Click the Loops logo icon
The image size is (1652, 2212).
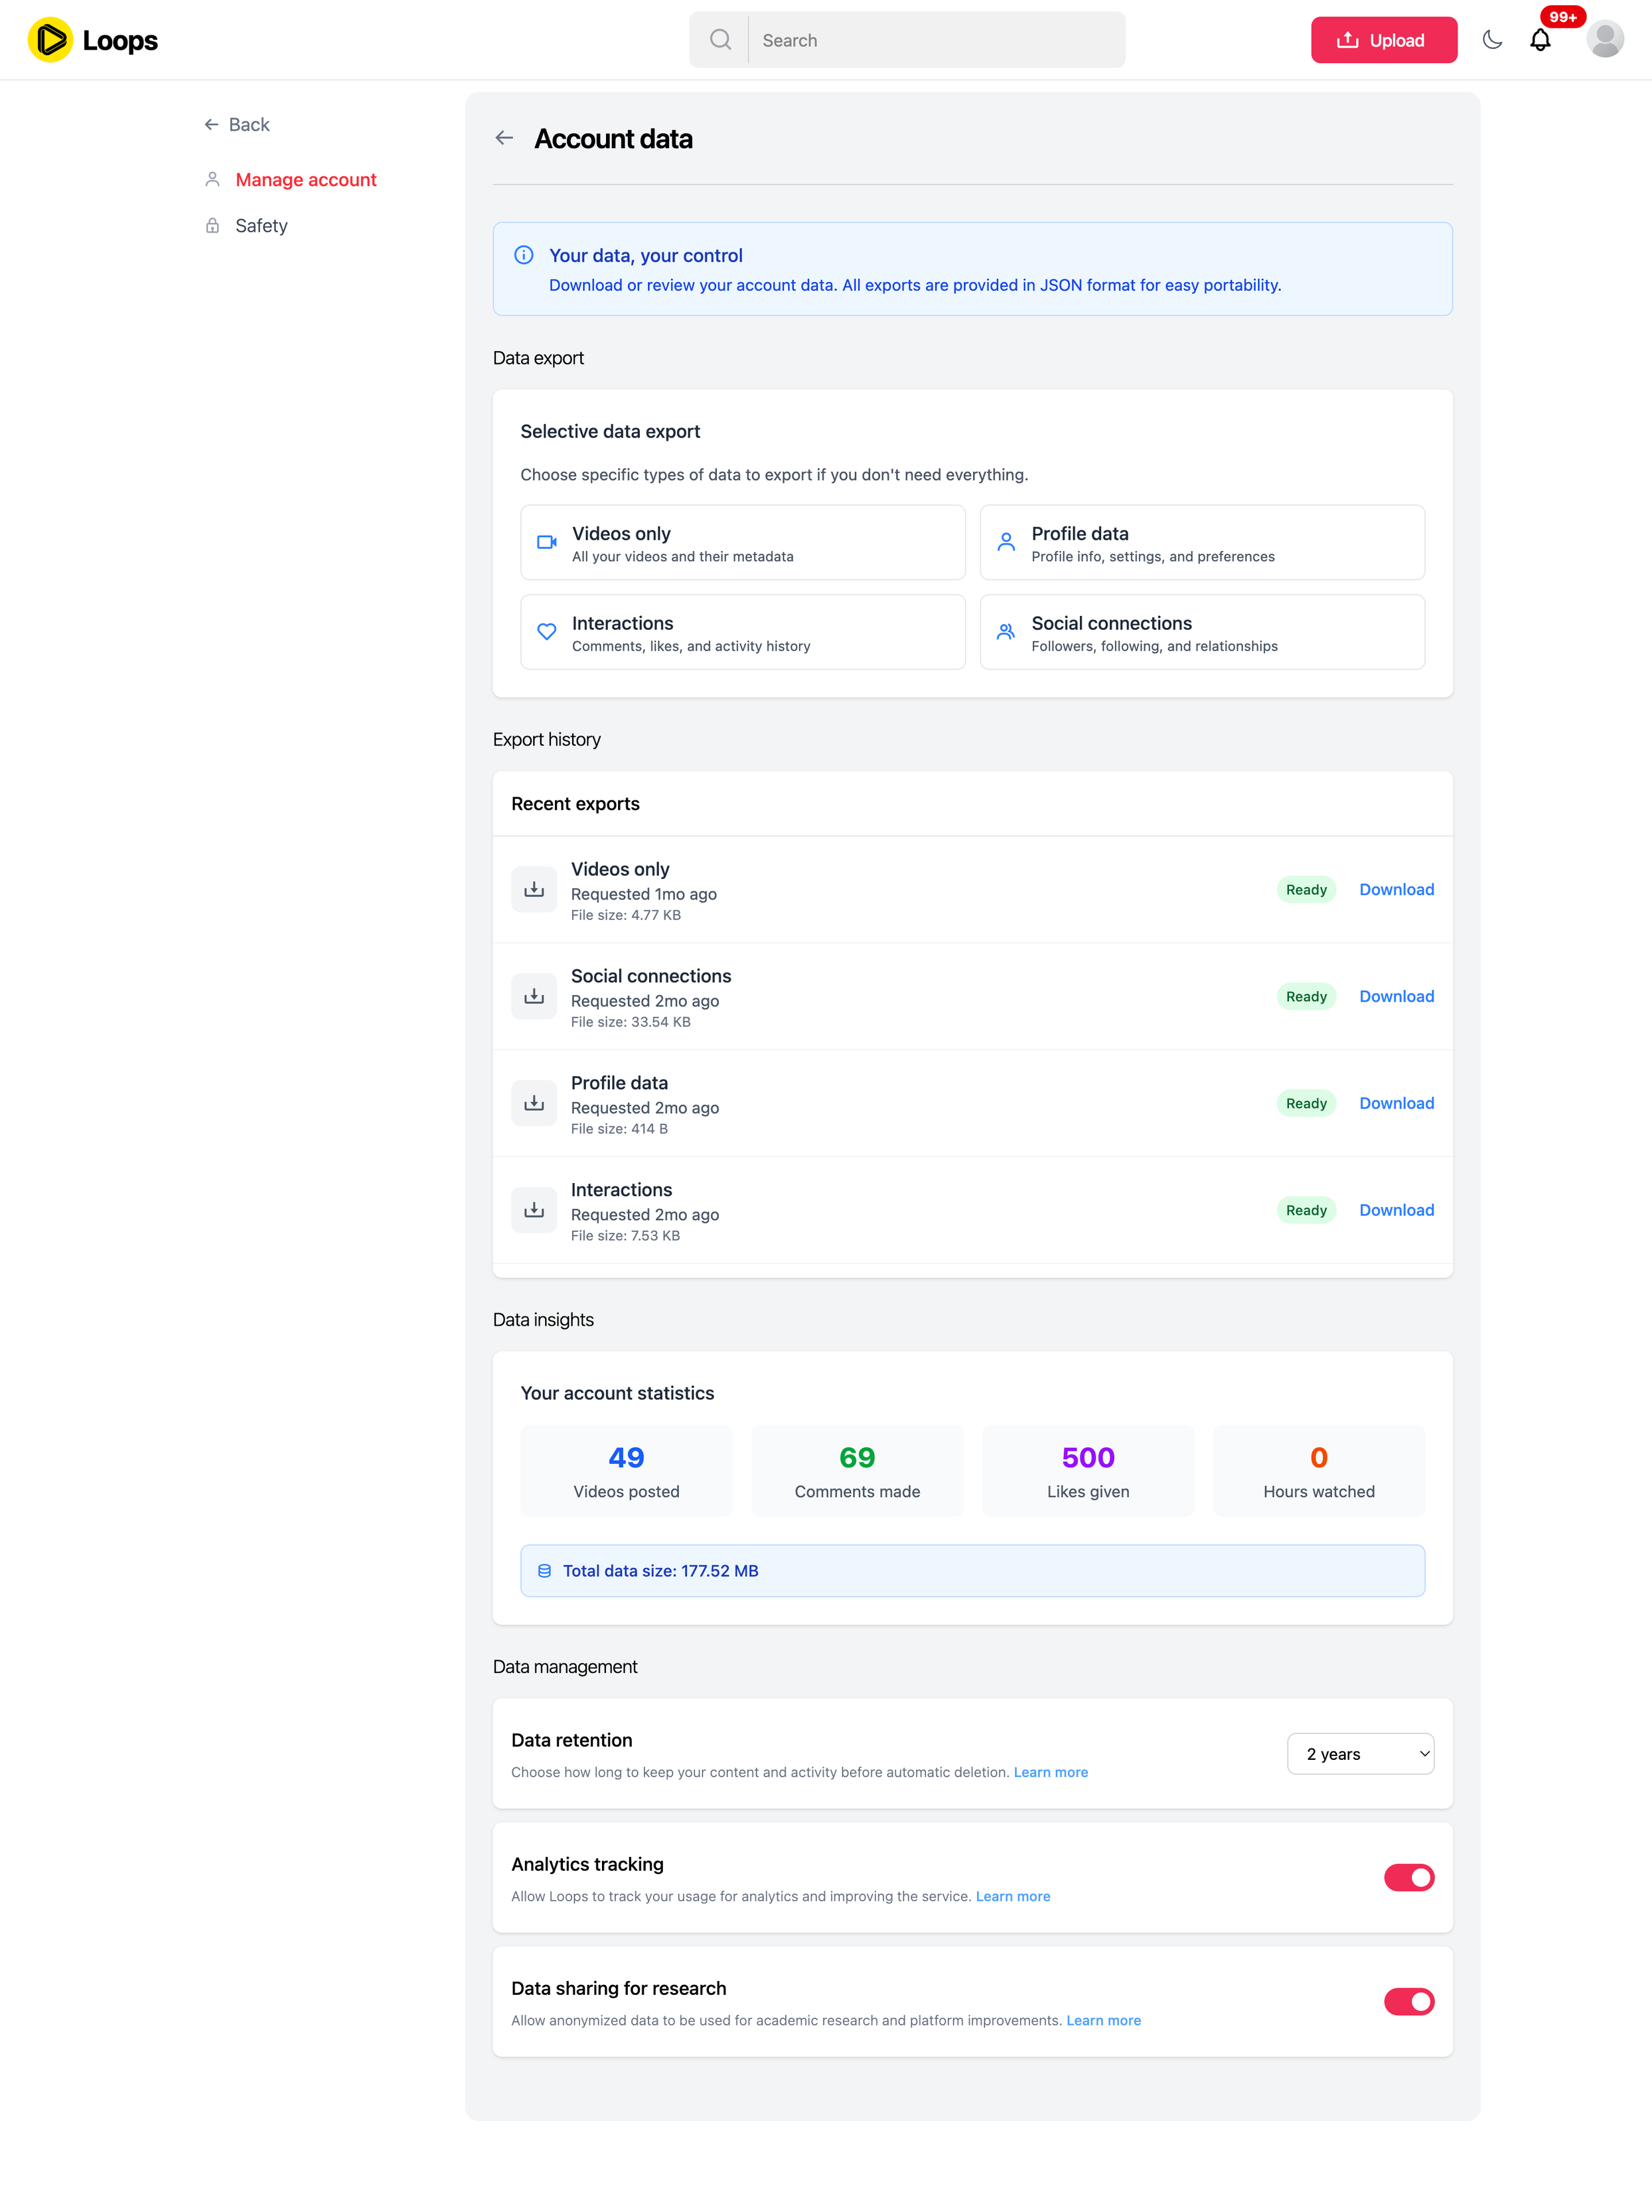click(50, 40)
